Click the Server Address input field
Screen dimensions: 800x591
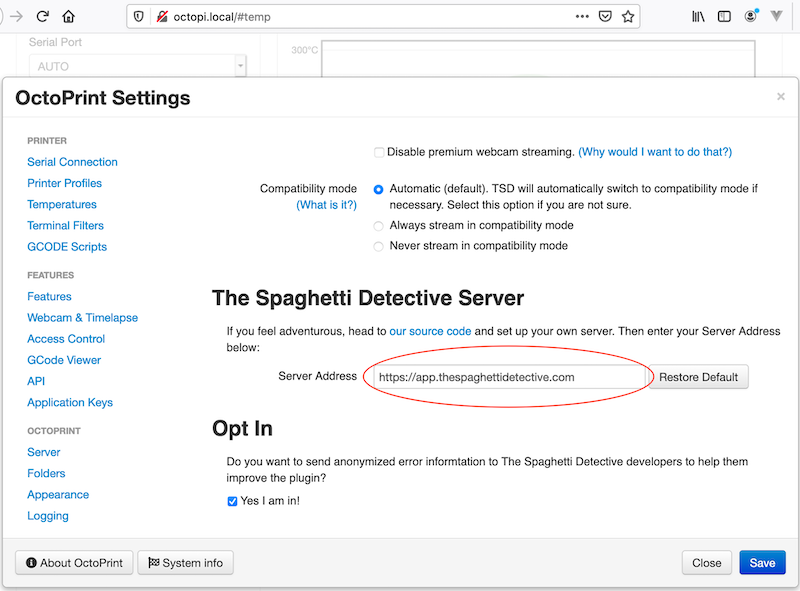pyautogui.click(x=508, y=377)
